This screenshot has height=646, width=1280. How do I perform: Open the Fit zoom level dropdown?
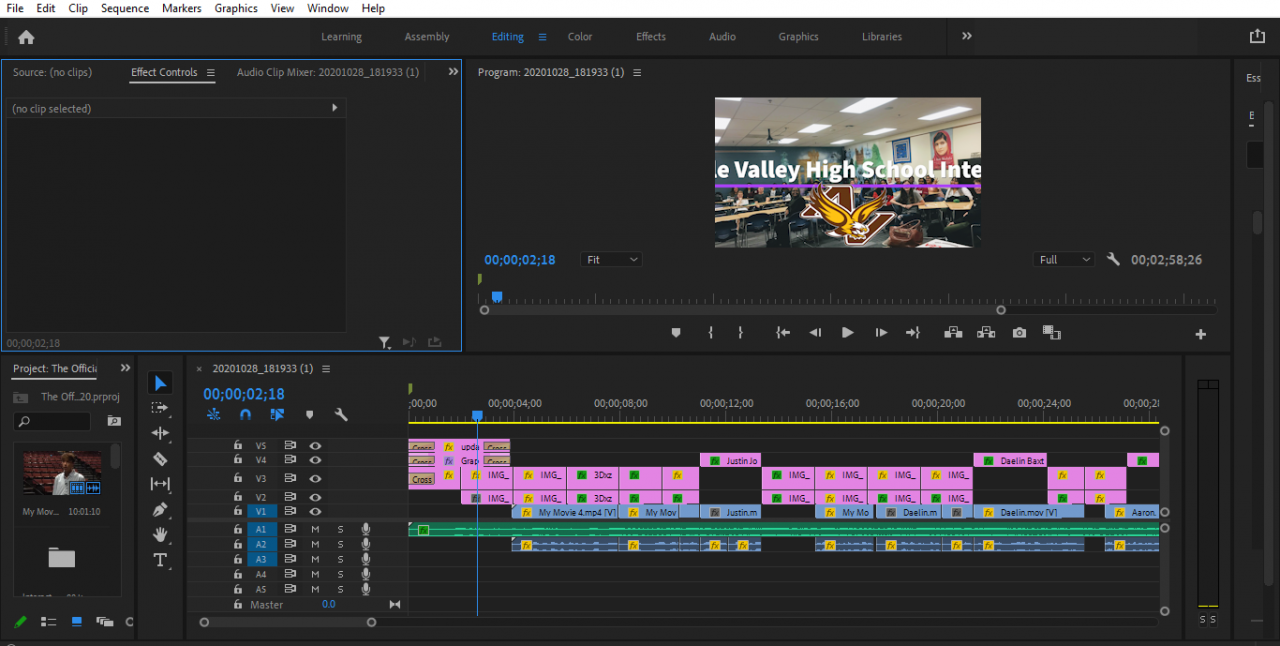tap(611, 260)
